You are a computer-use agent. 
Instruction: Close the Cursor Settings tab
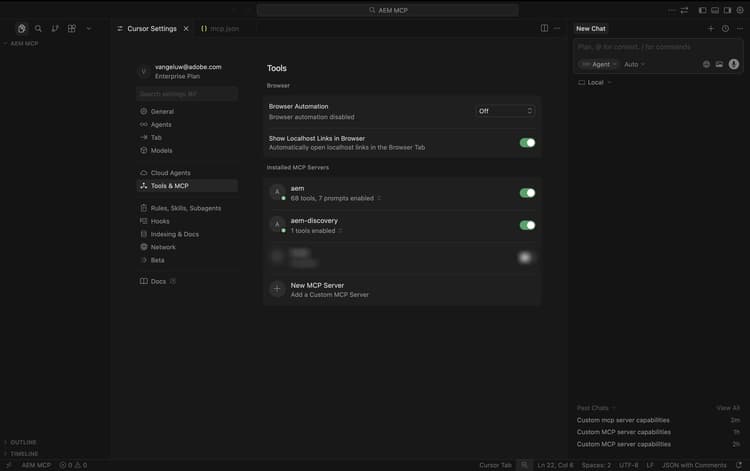pos(186,29)
